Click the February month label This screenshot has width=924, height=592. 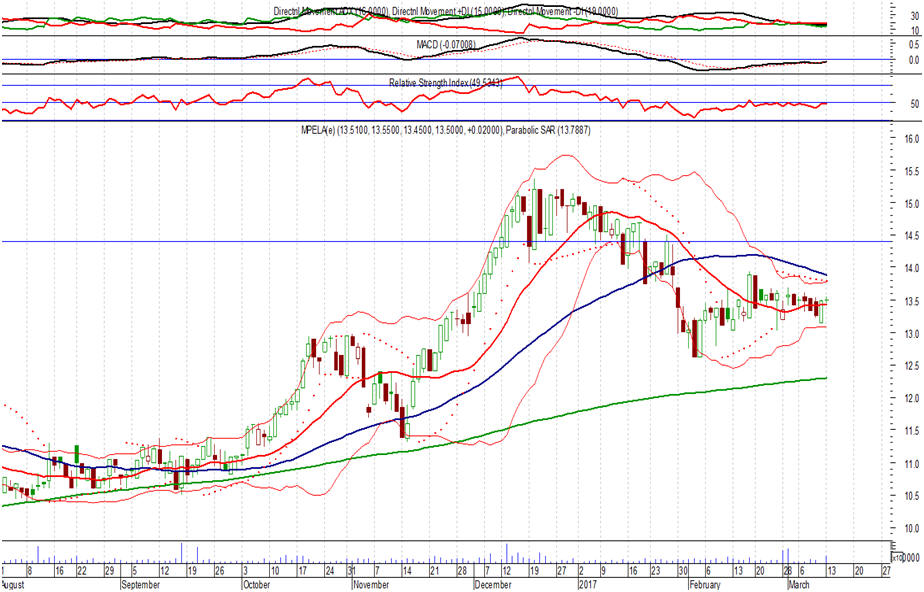[705, 585]
